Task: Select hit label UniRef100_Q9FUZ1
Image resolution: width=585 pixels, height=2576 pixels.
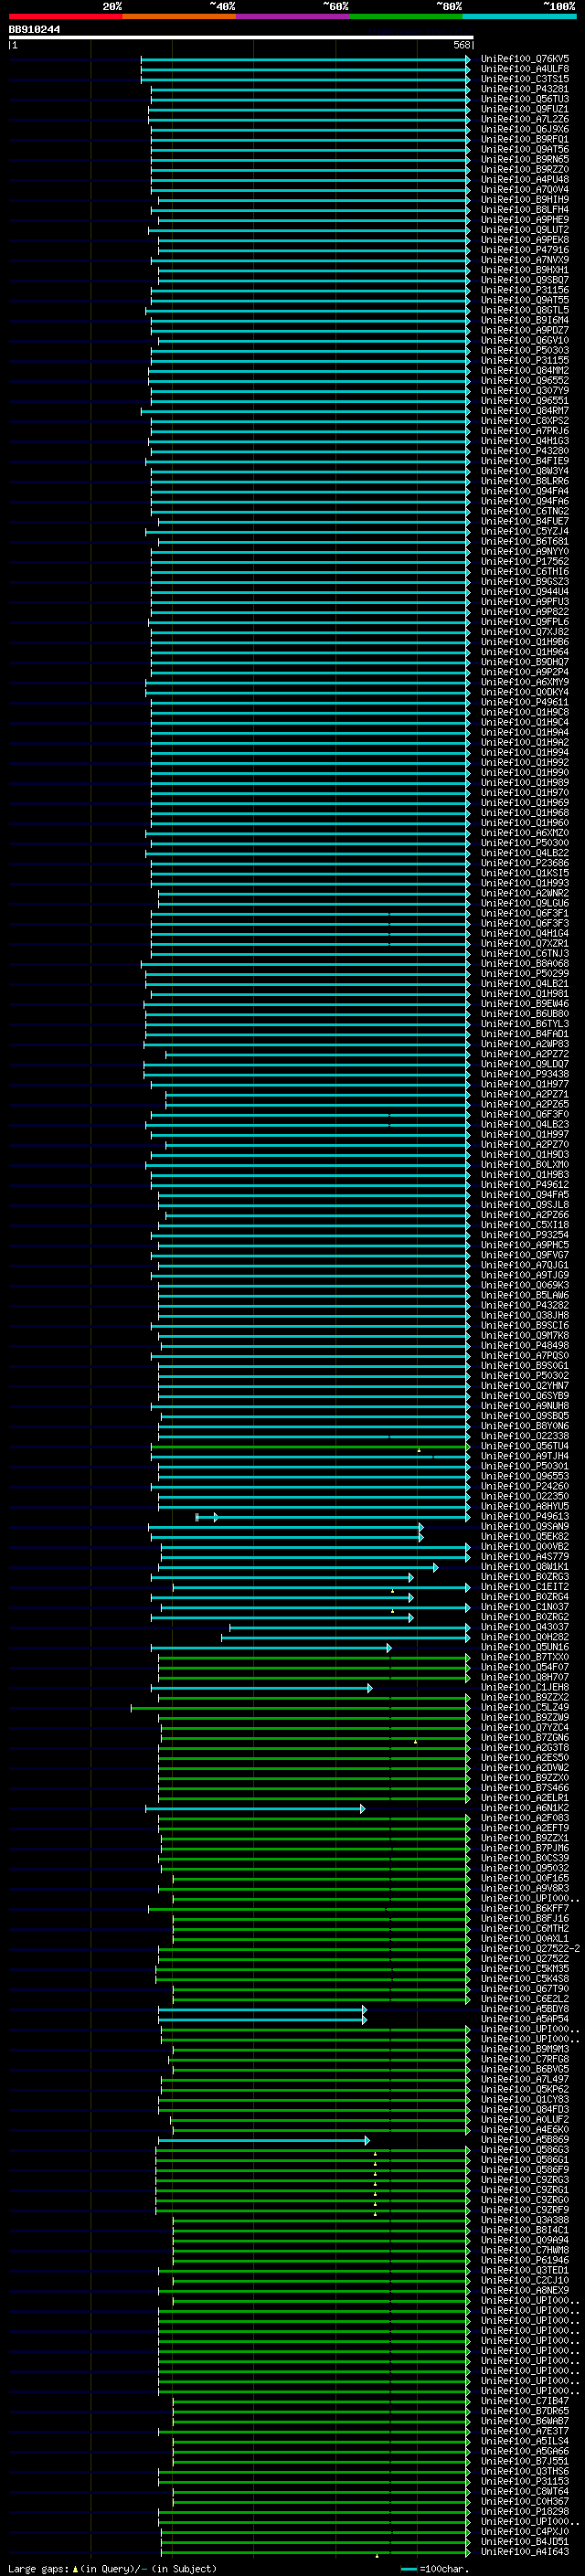Action: 525,109
